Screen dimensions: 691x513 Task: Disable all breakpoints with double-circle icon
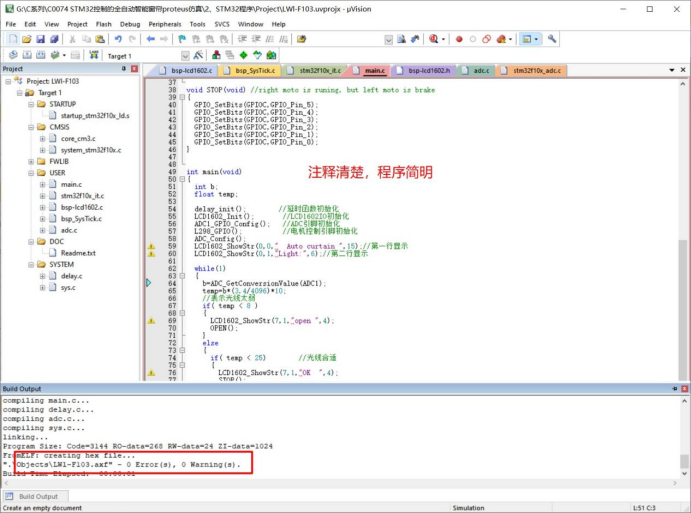pyautogui.click(x=487, y=39)
